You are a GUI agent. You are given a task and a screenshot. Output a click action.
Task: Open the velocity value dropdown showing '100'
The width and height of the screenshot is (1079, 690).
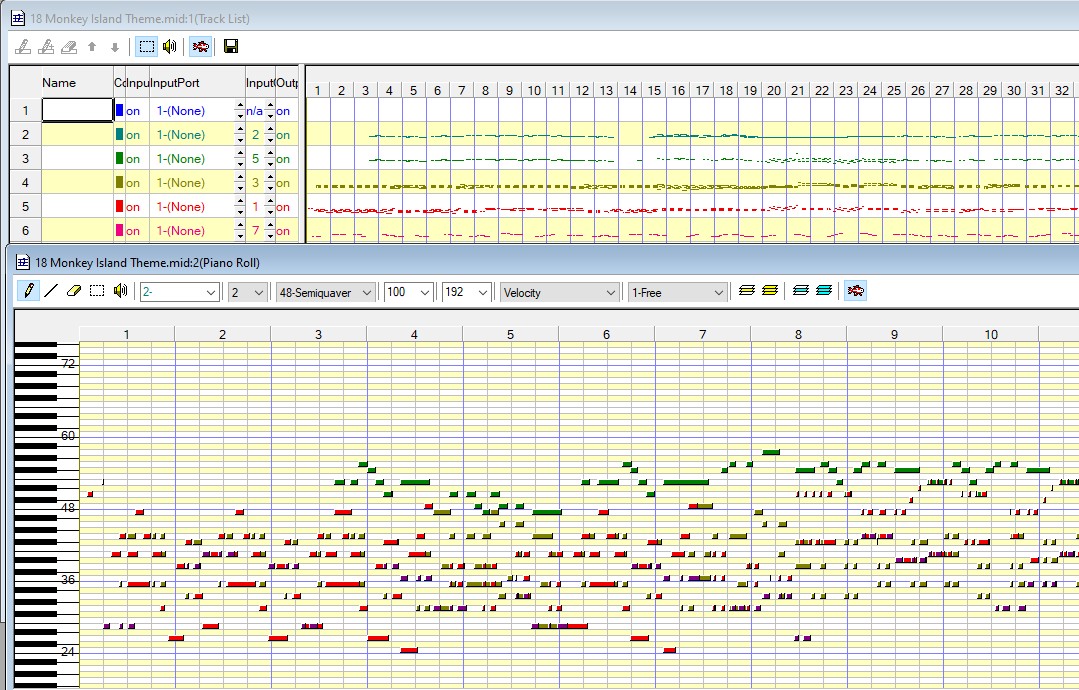click(x=409, y=292)
